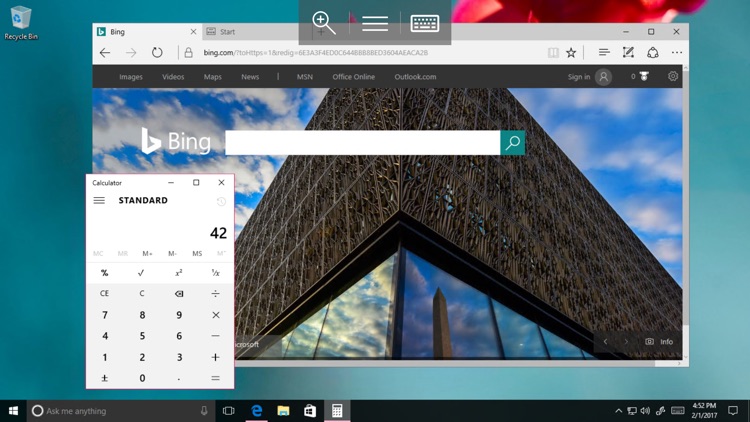Click digit 7 on Calculator
Image resolution: width=750 pixels, height=422 pixels.
click(105, 315)
